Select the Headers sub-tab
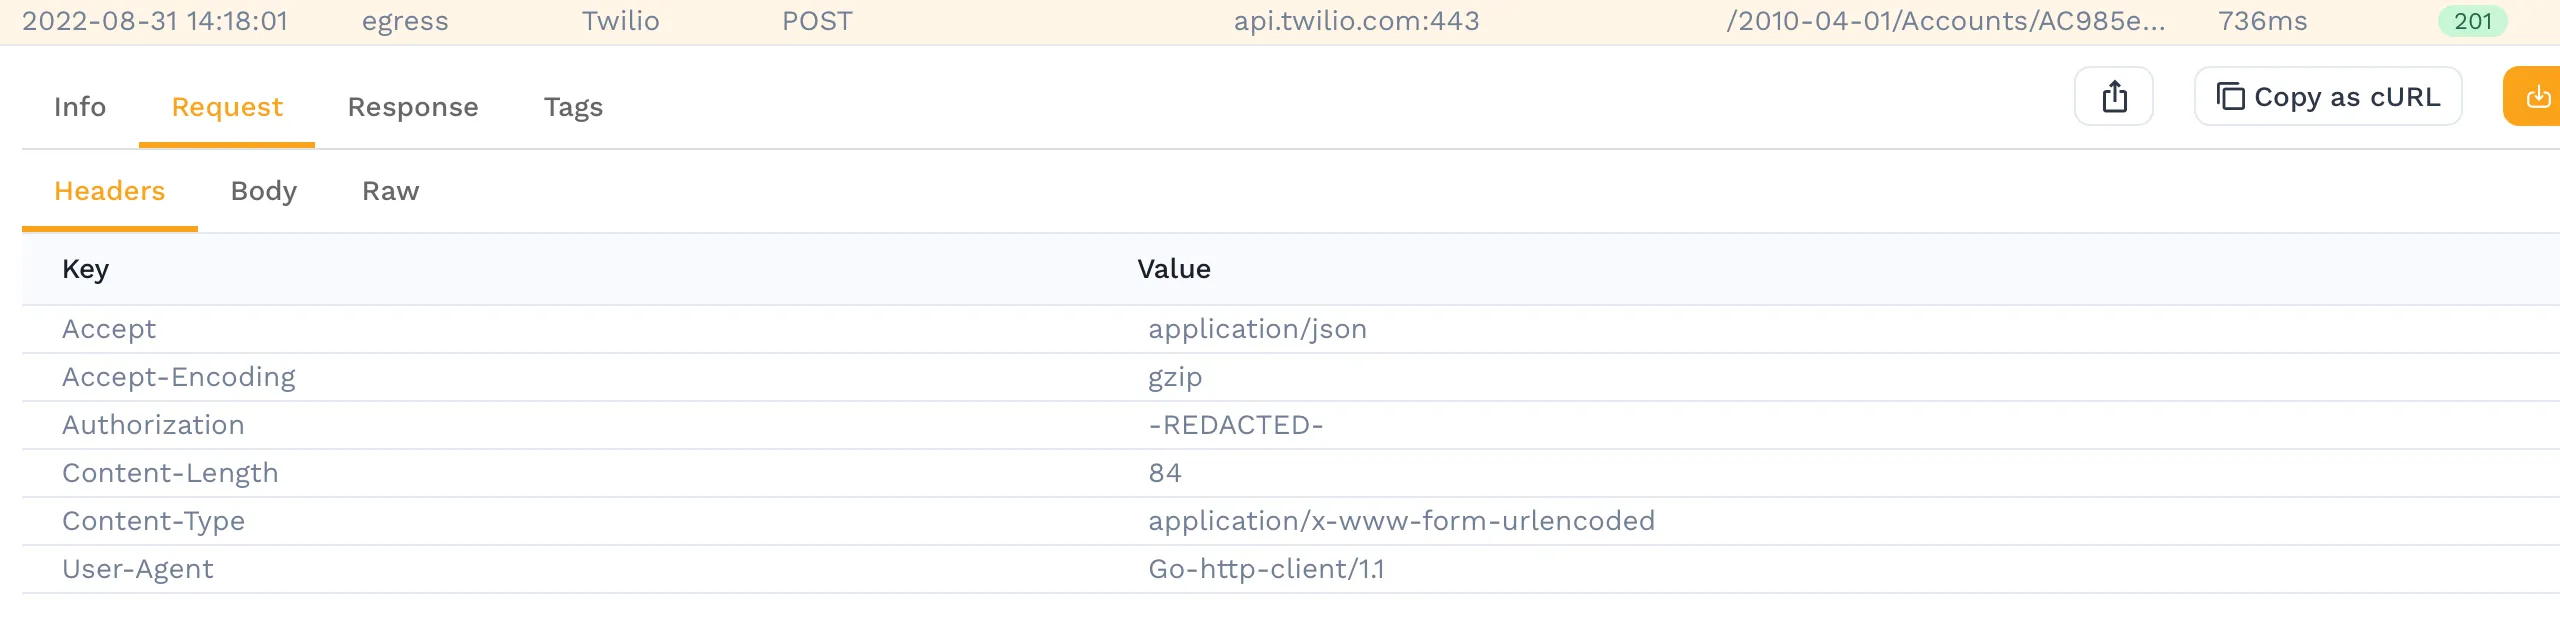 [x=110, y=191]
